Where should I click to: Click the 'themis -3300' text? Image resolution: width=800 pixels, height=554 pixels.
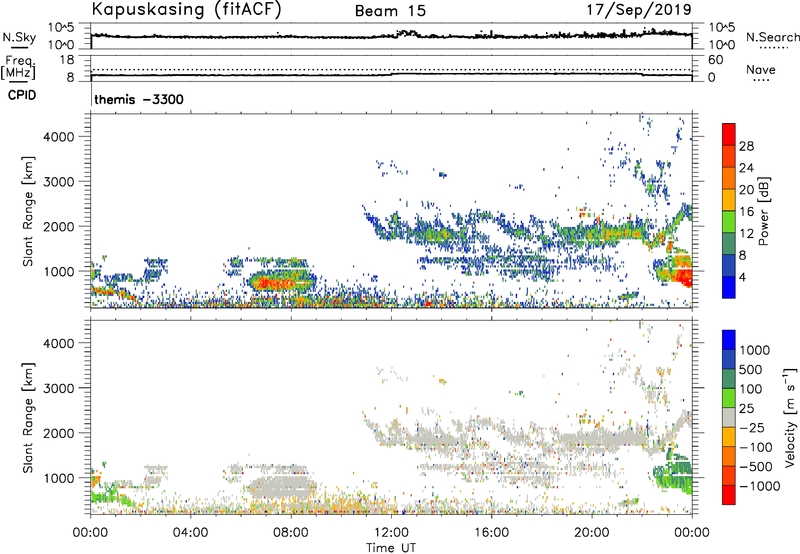coord(139,99)
